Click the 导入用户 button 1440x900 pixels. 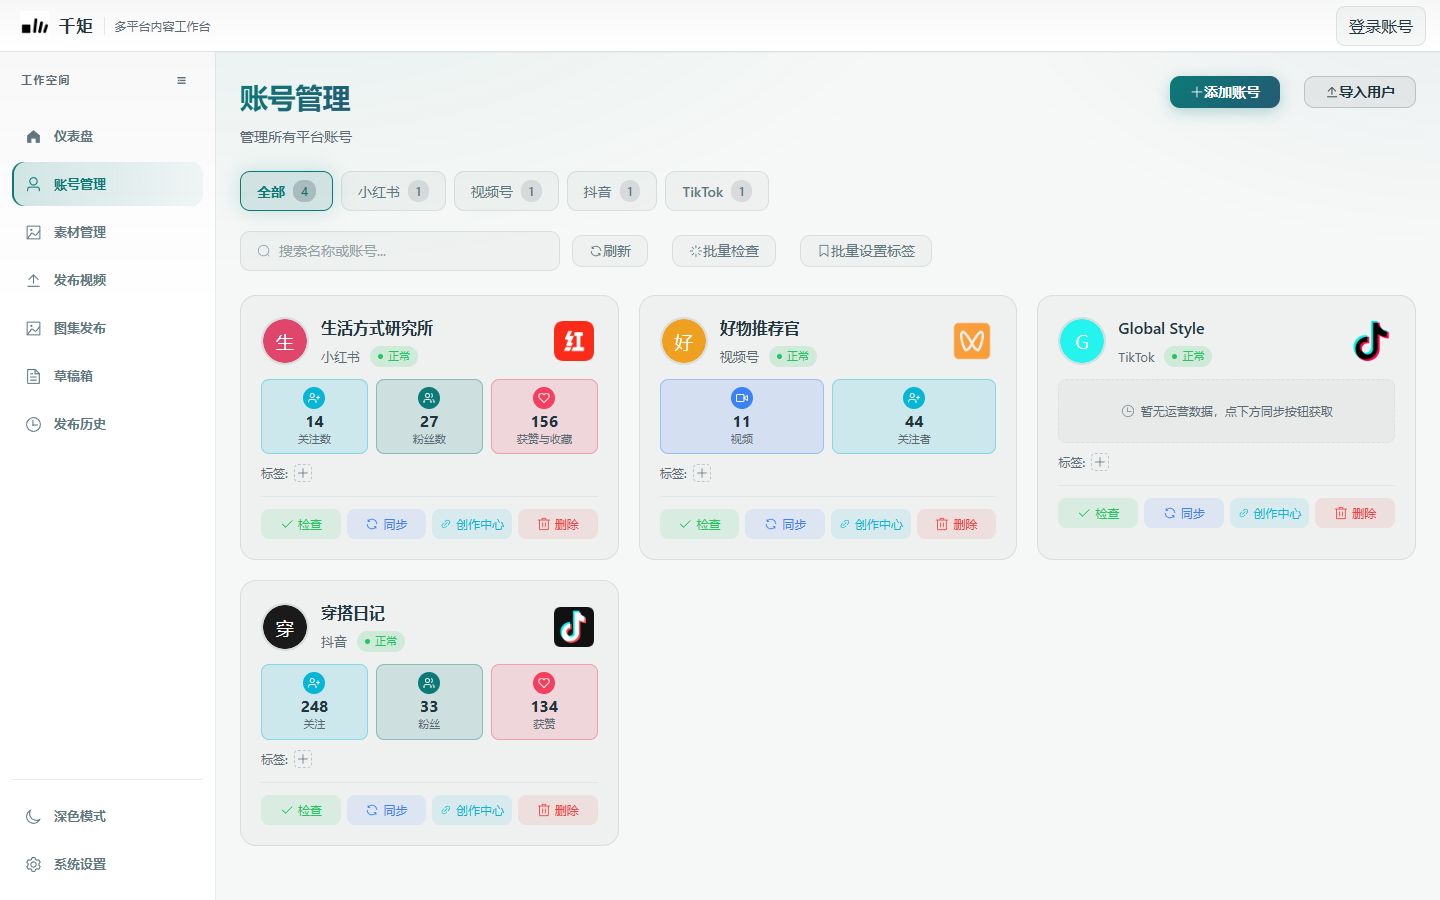(x=1360, y=92)
